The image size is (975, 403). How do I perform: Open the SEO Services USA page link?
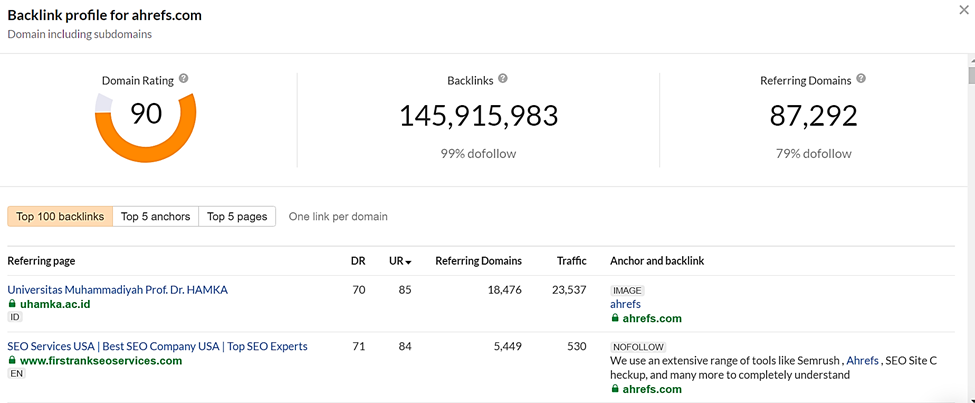tap(157, 346)
